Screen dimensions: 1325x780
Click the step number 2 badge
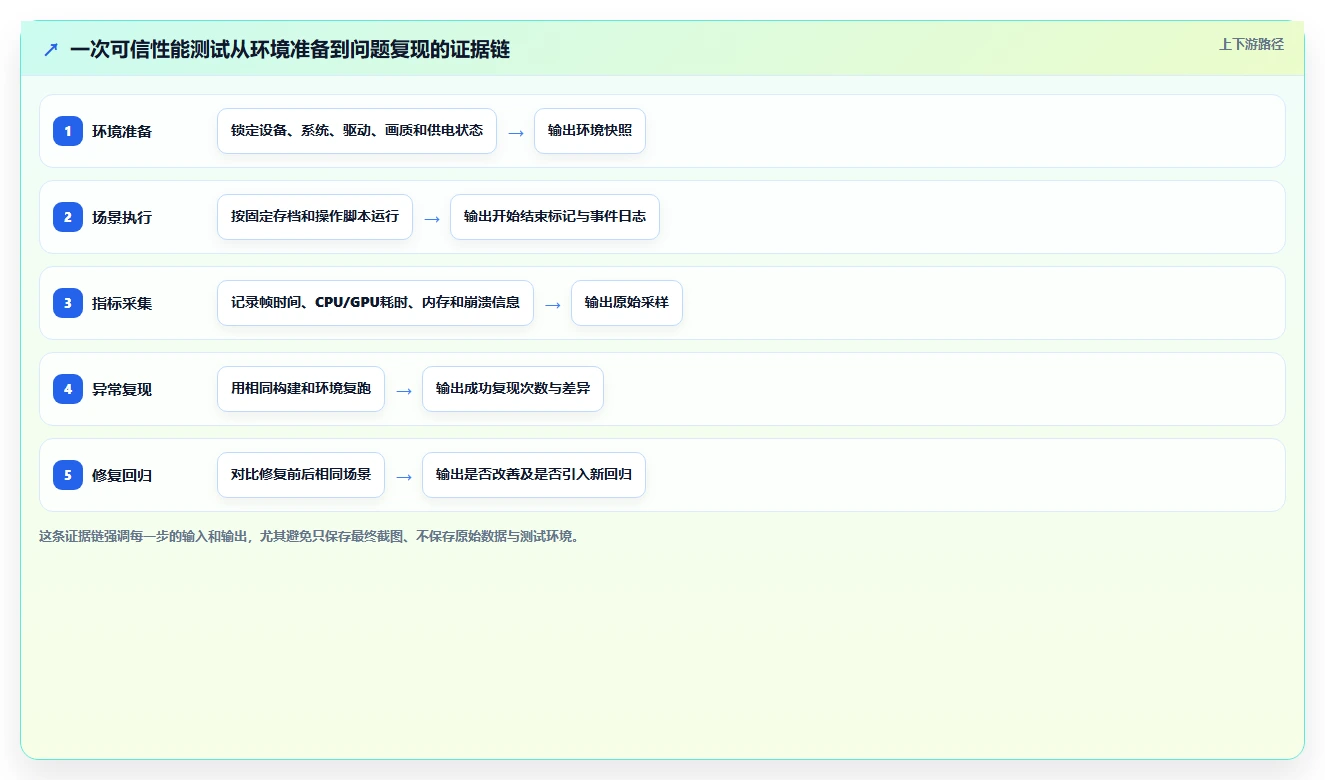(x=68, y=217)
